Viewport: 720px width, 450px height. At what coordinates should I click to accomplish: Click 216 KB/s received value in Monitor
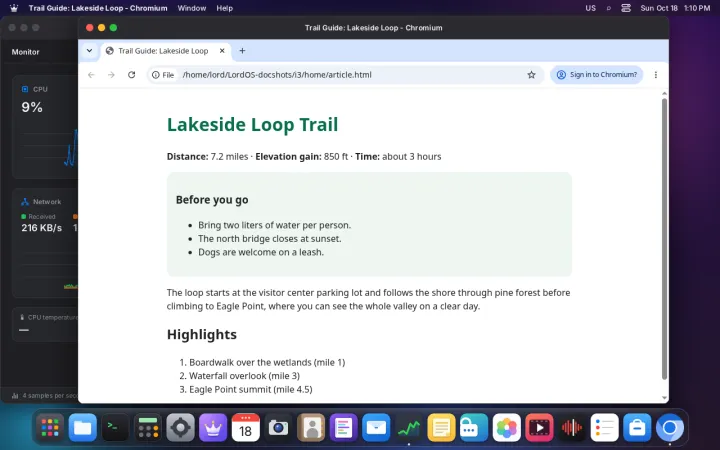pos(41,228)
